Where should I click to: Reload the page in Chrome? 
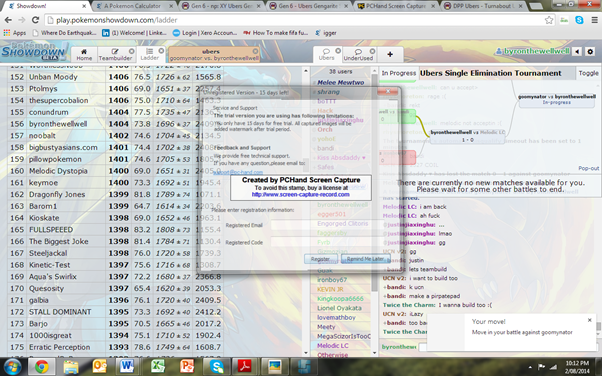35,20
